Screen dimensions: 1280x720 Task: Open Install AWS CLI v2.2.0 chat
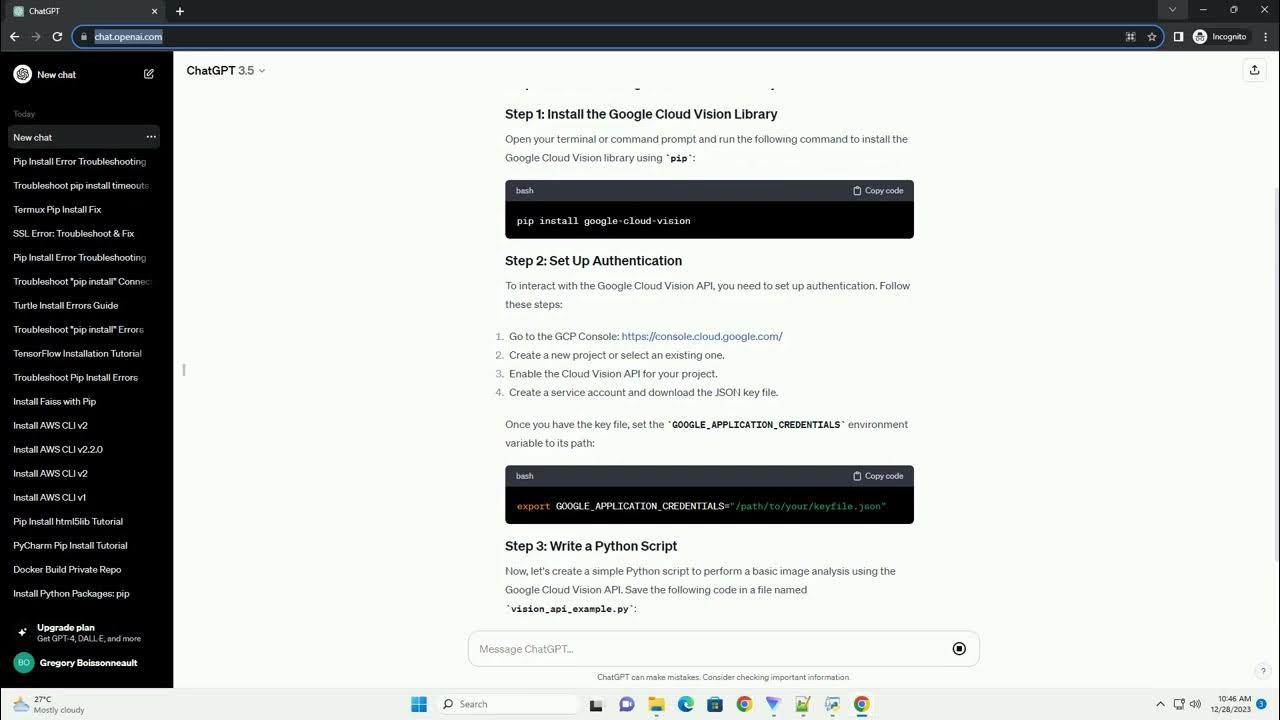pyautogui.click(x=84, y=449)
